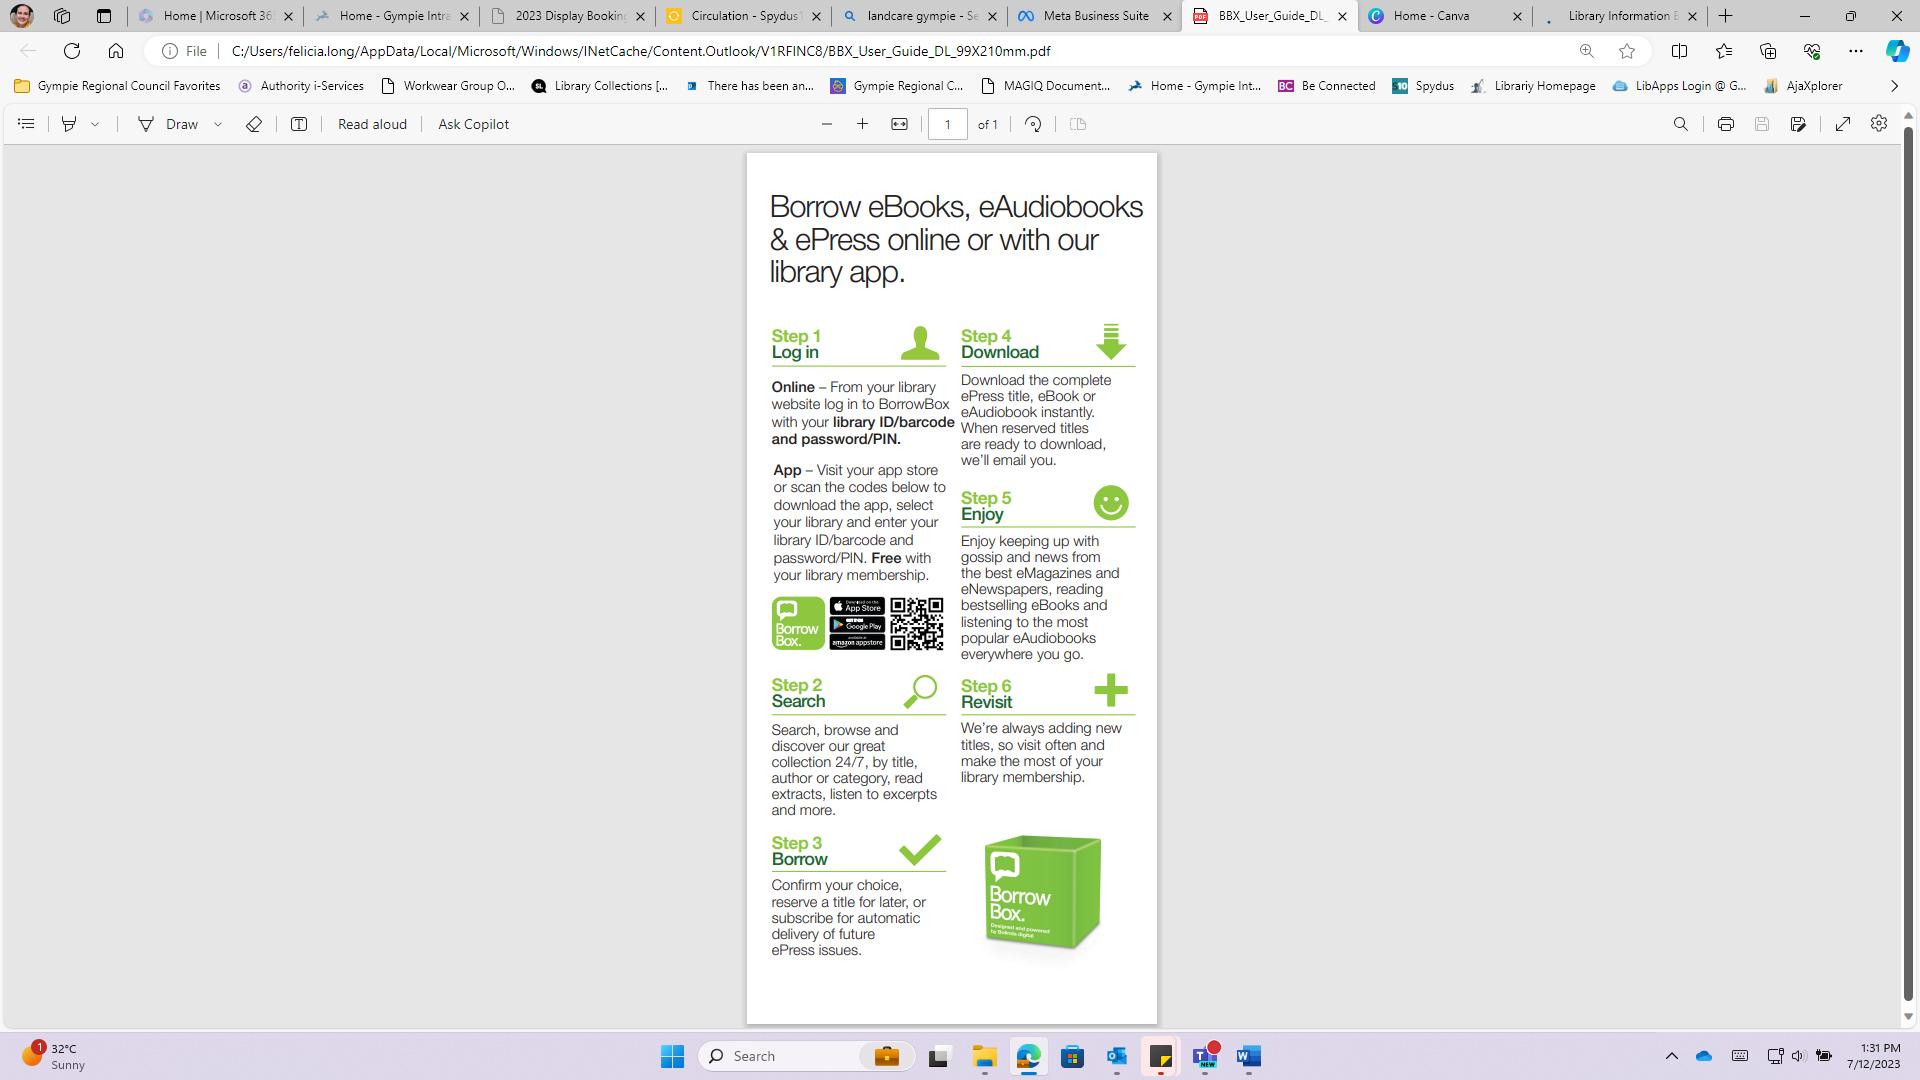Toggle the Table of contents sidebar

pos(27,124)
